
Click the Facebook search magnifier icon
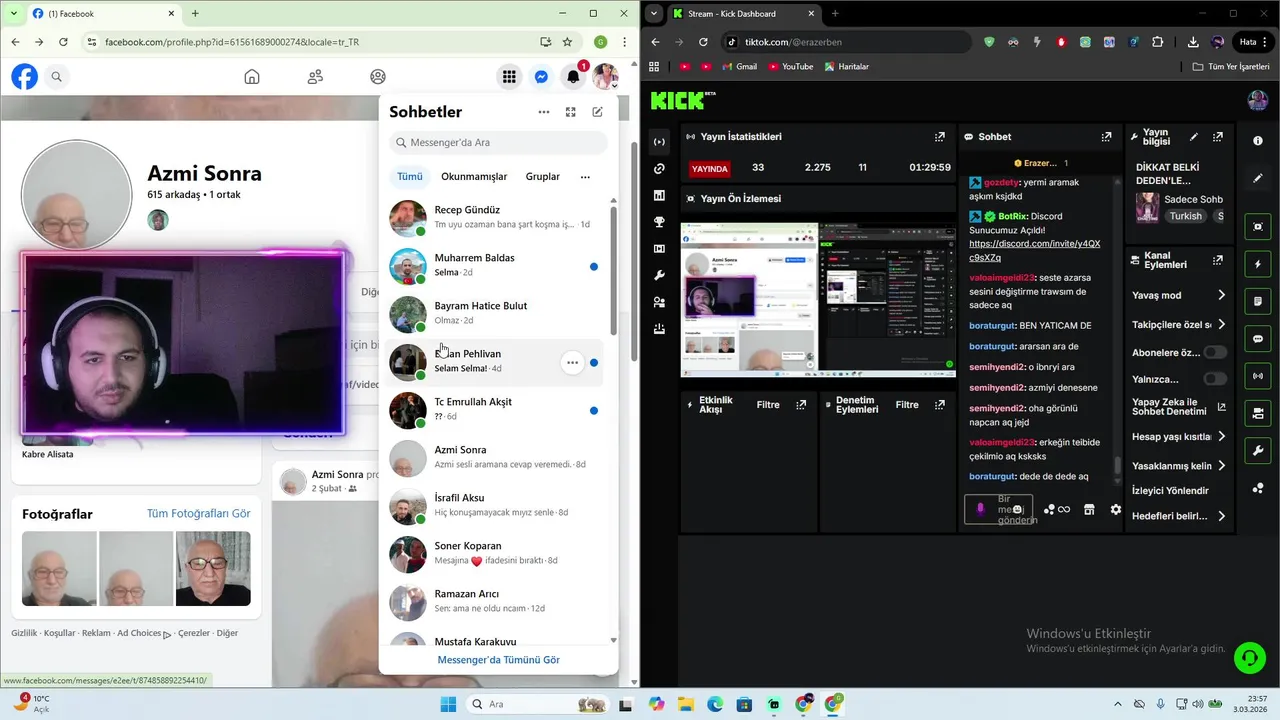pos(57,77)
